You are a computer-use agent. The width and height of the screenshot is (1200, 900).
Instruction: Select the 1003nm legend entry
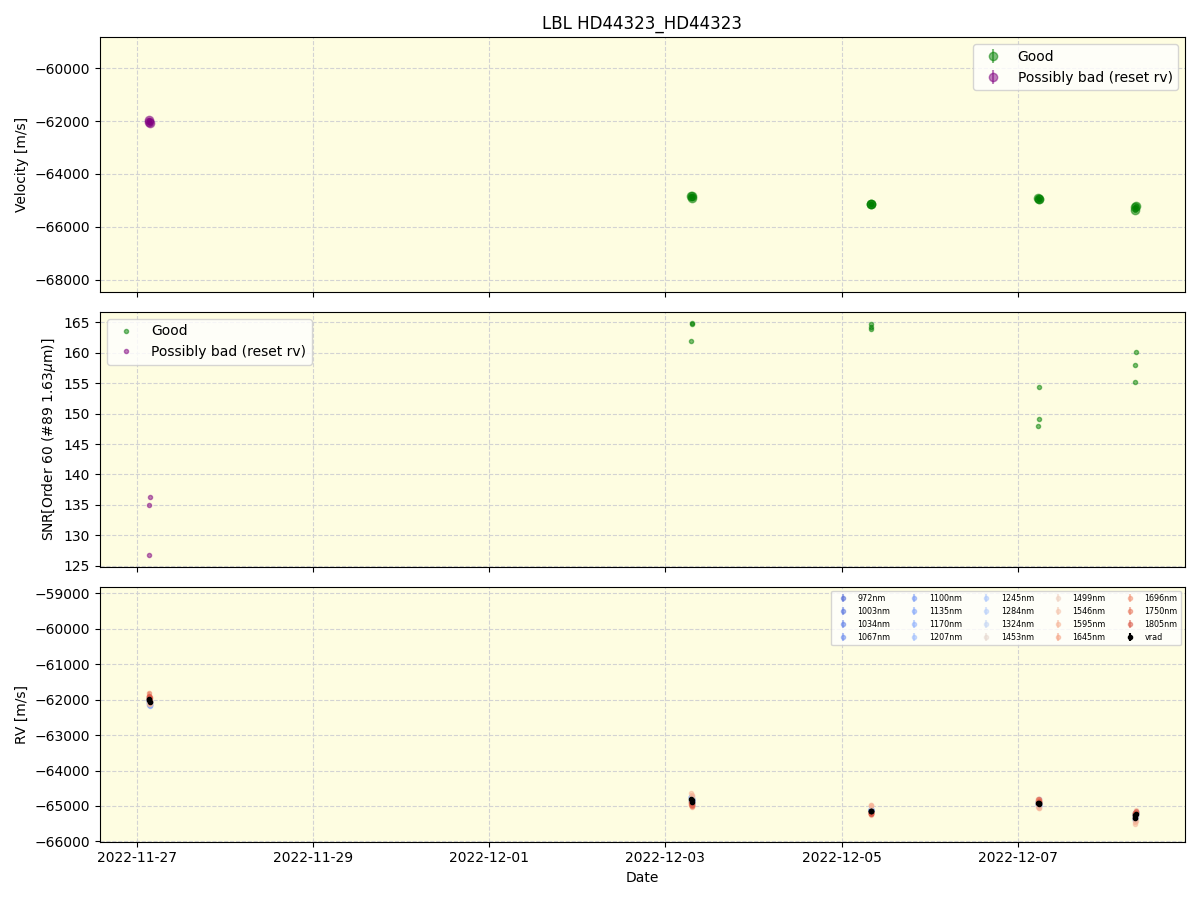coord(864,611)
